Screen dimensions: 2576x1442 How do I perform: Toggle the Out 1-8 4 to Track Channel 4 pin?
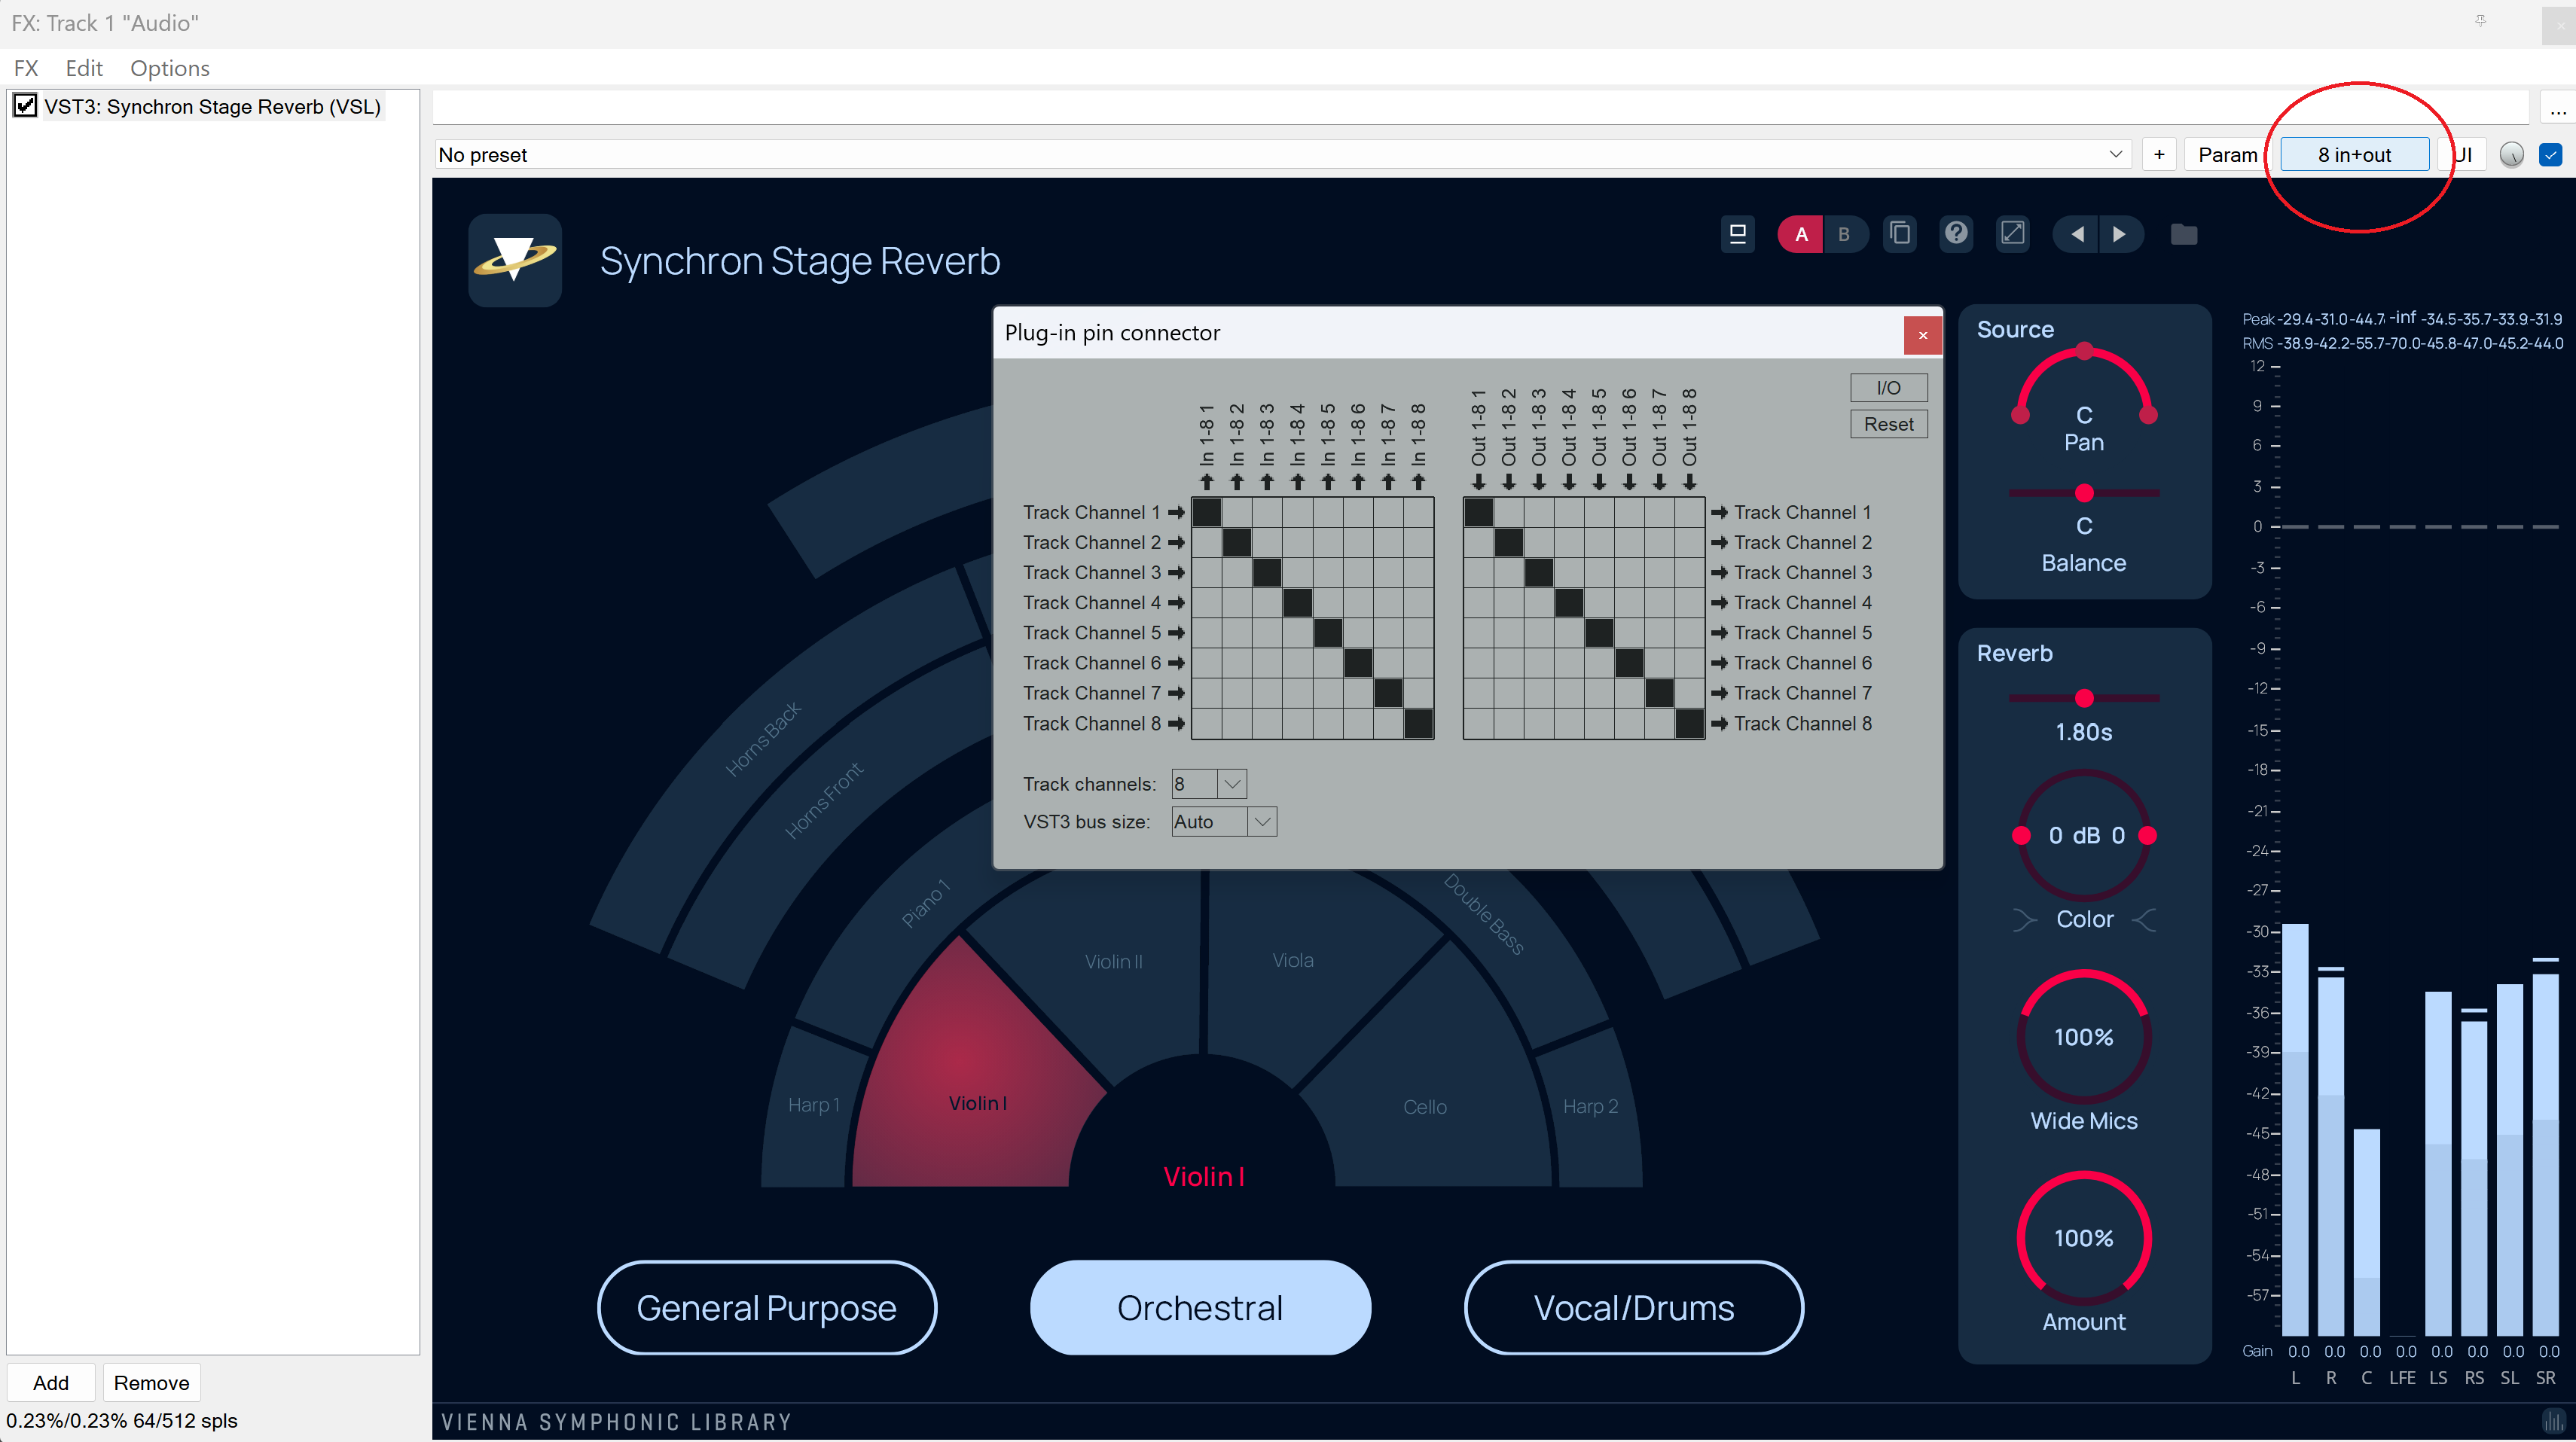tap(1569, 602)
